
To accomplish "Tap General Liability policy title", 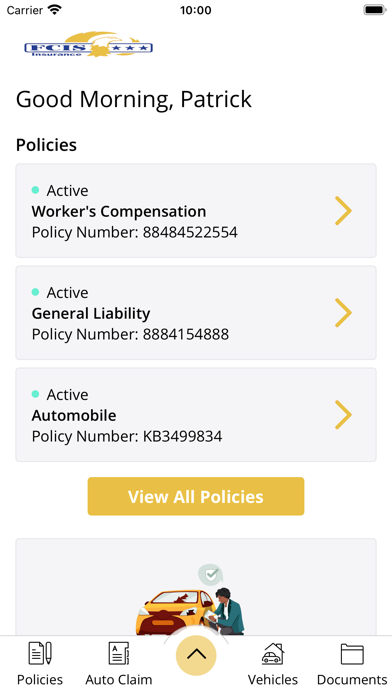I will tap(91, 313).
